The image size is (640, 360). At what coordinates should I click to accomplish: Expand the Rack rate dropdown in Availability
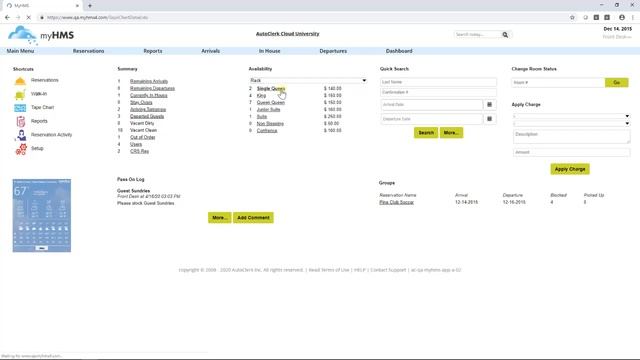point(308,80)
